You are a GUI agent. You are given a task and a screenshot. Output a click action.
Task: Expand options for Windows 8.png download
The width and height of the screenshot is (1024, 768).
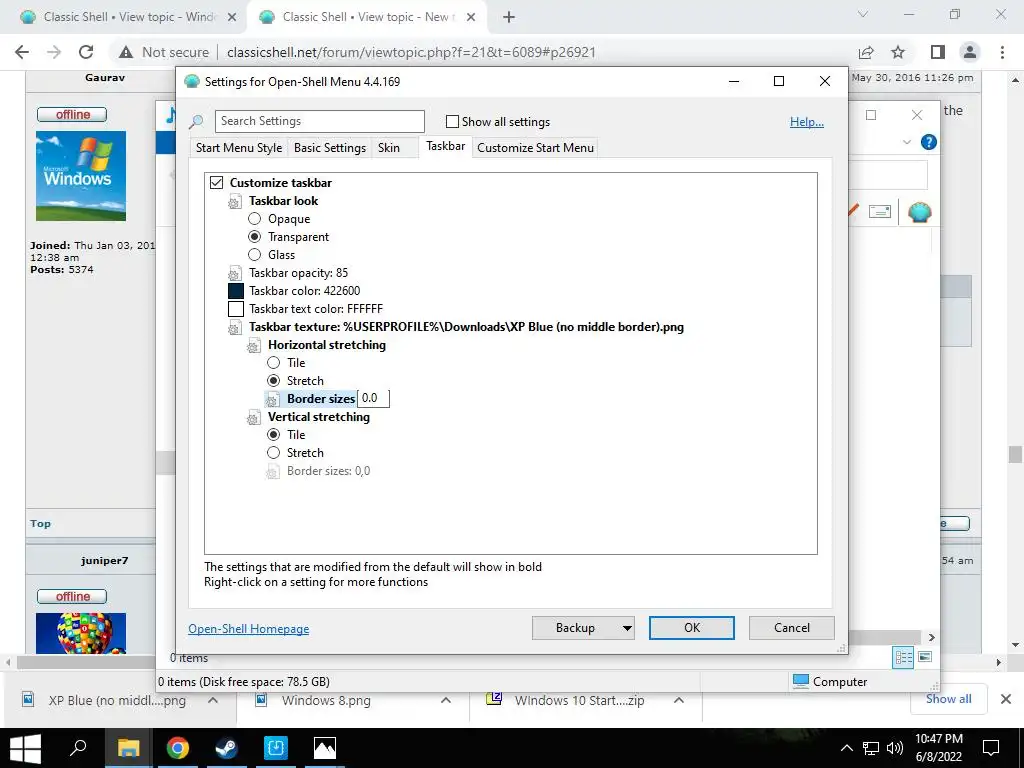(446, 700)
